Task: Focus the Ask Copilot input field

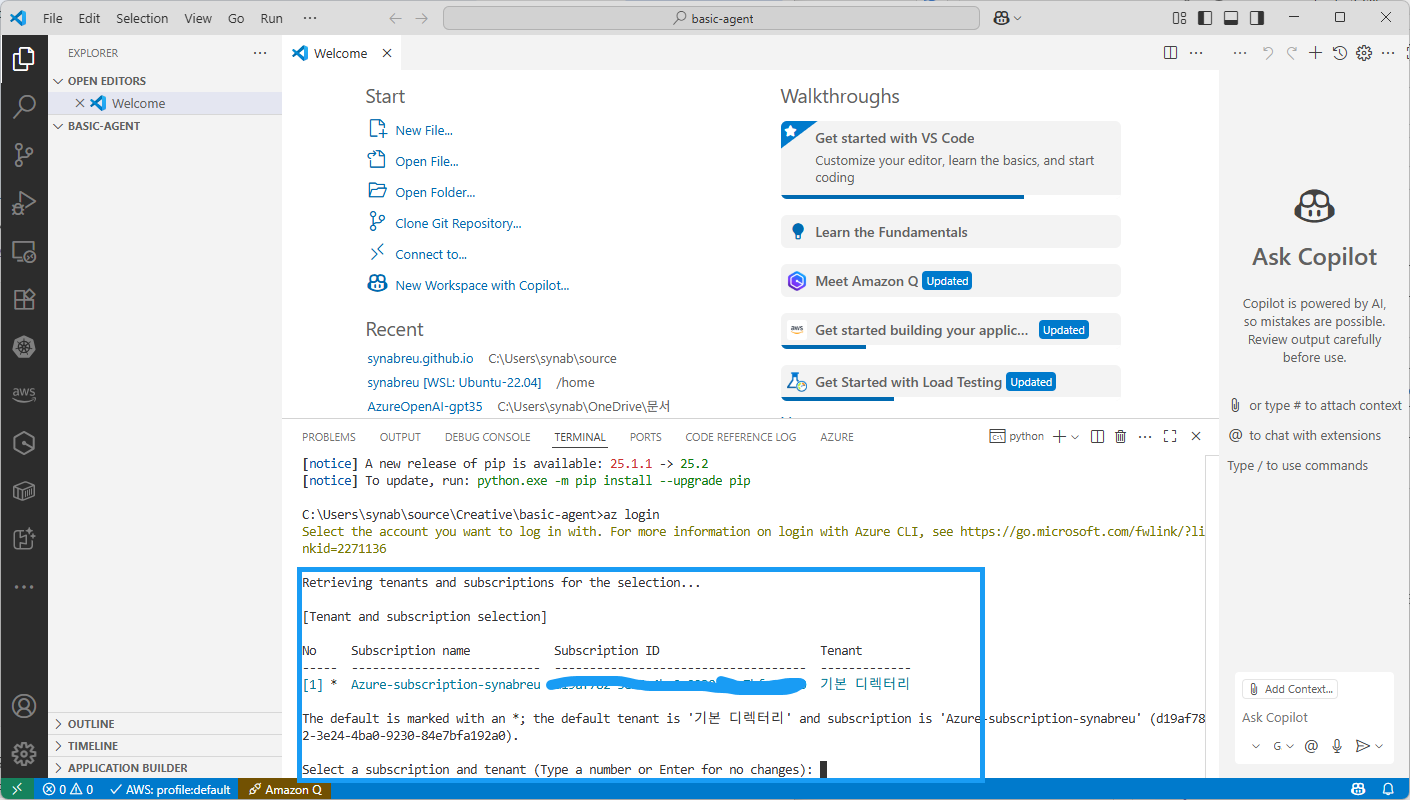Action: point(1312,717)
